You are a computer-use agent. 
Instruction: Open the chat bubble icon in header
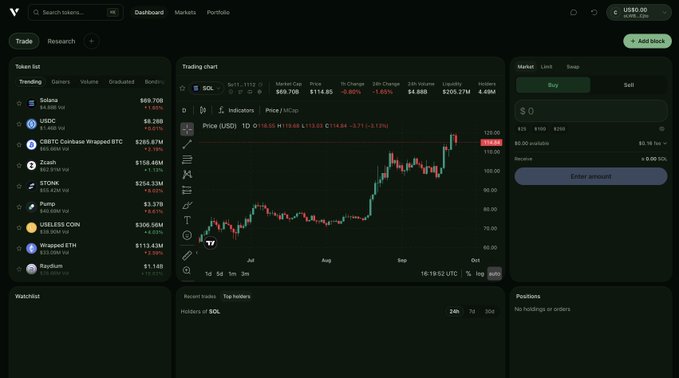pos(573,12)
